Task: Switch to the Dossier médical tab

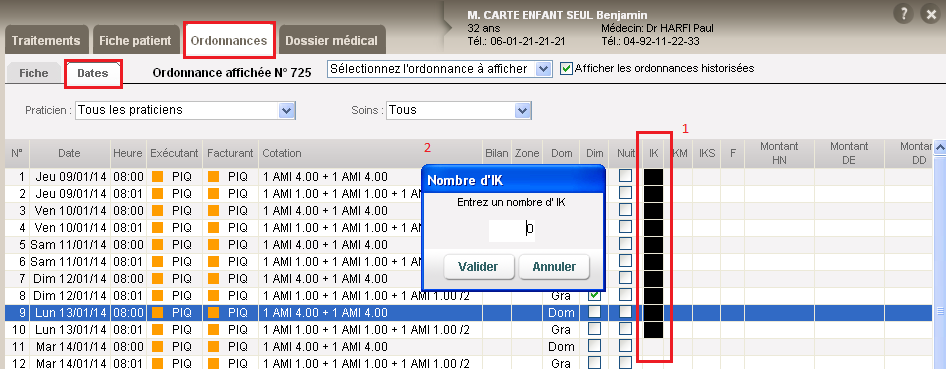Action: tap(332, 41)
